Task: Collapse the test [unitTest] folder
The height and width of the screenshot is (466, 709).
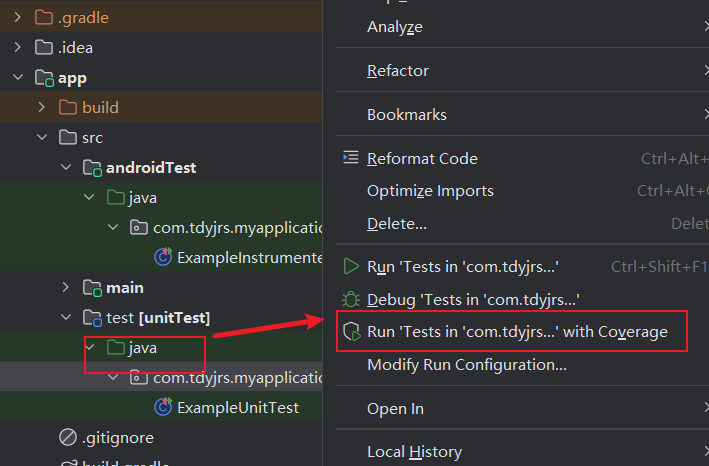Action: click(66, 317)
